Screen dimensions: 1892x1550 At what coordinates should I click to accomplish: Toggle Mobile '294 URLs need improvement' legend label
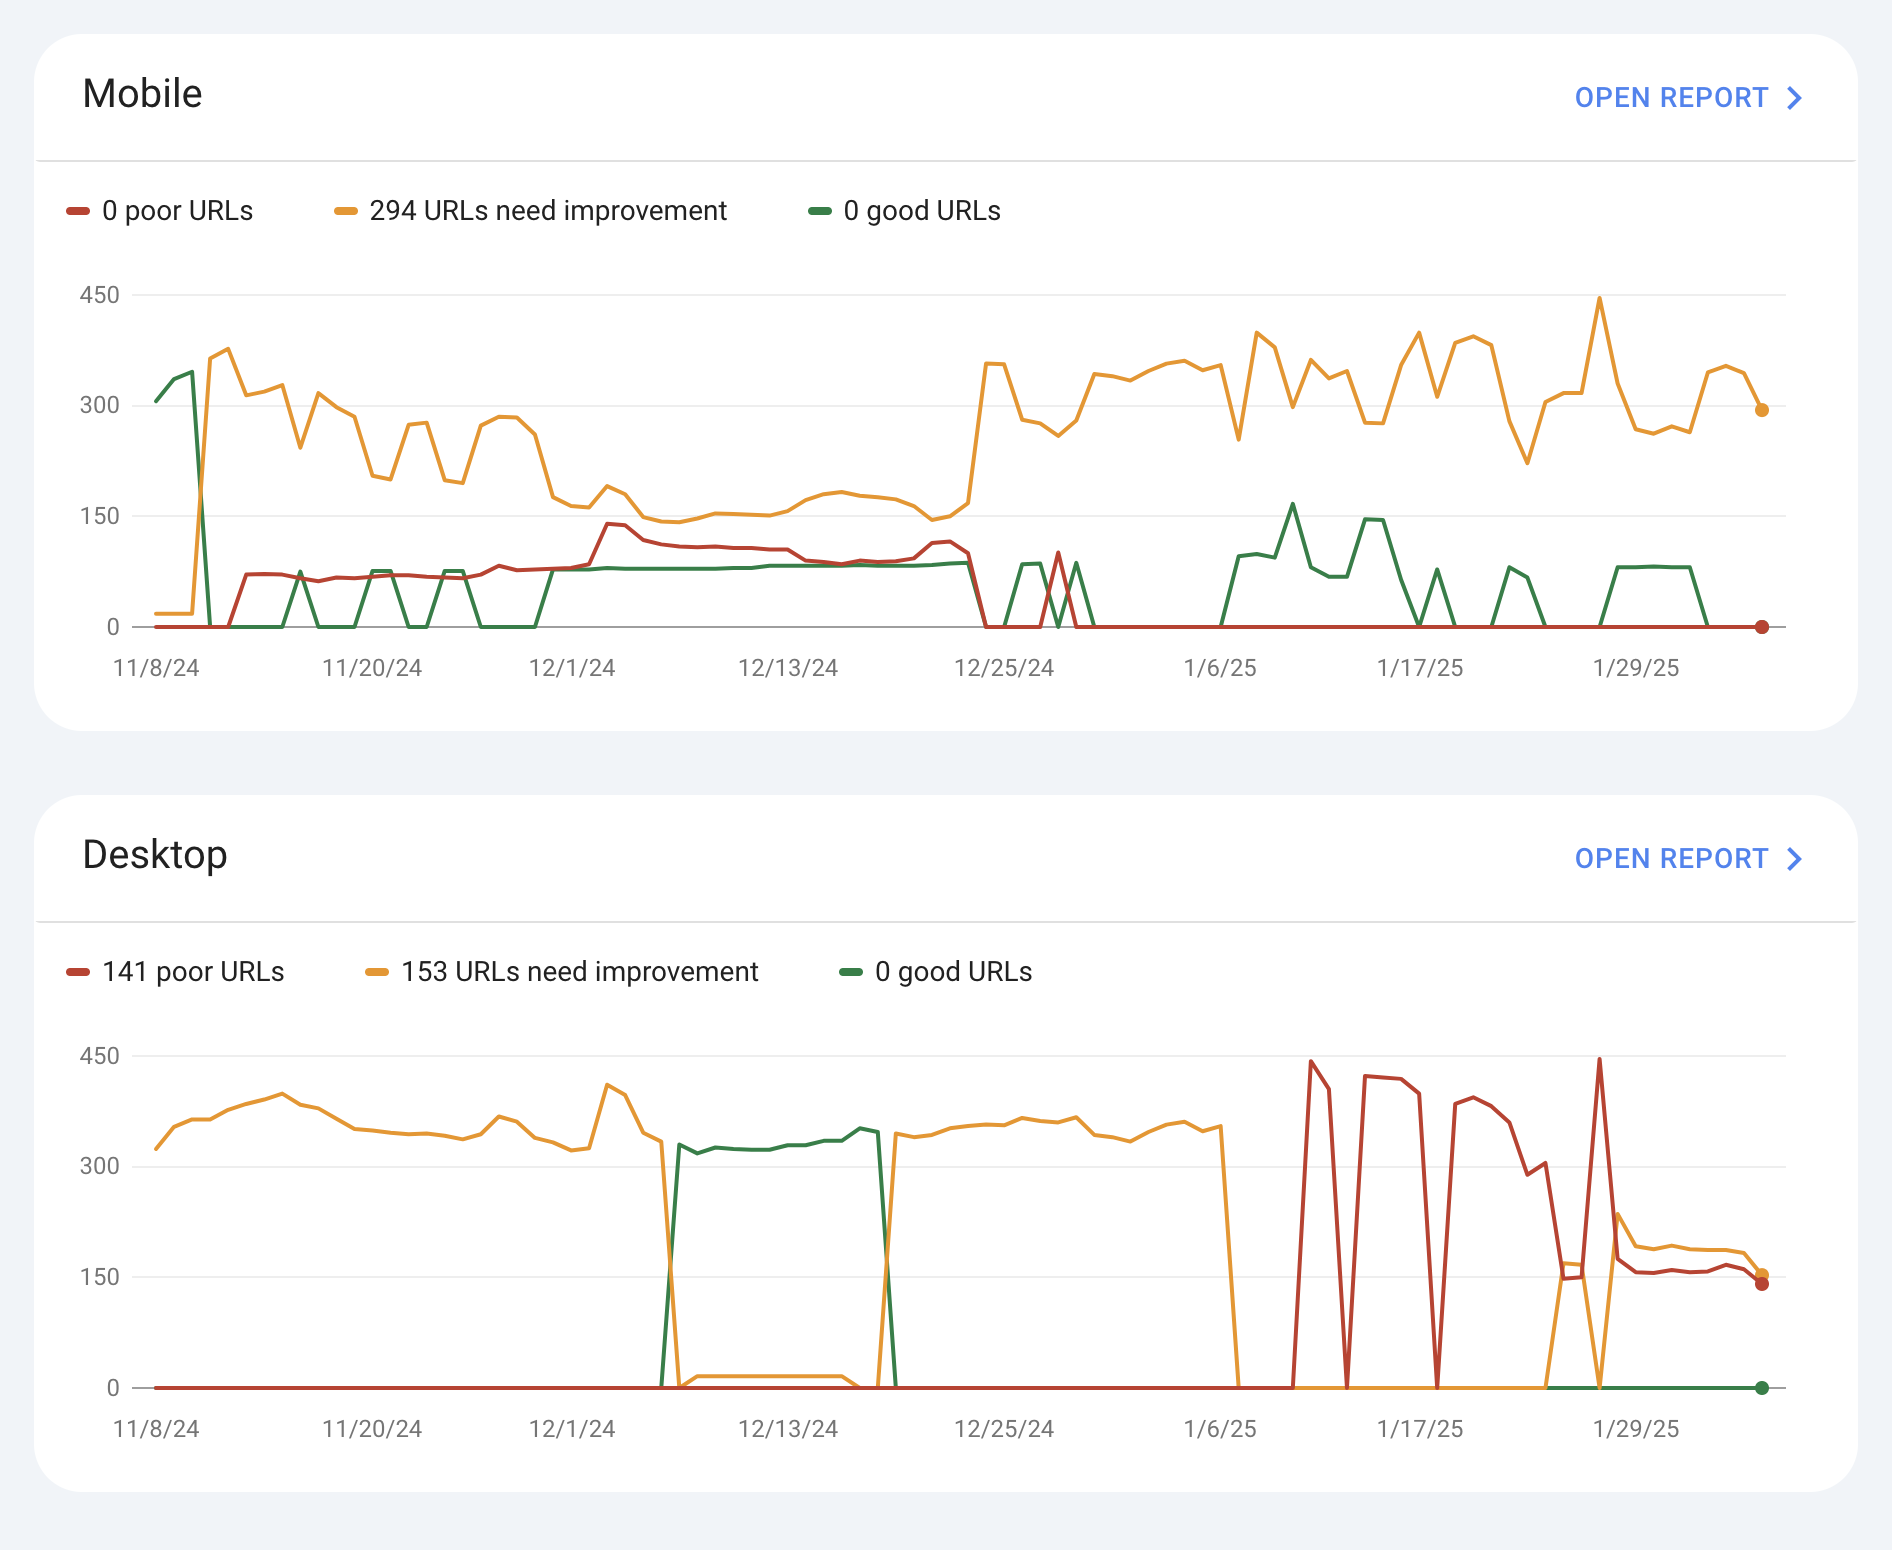click(x=548, y=211)
